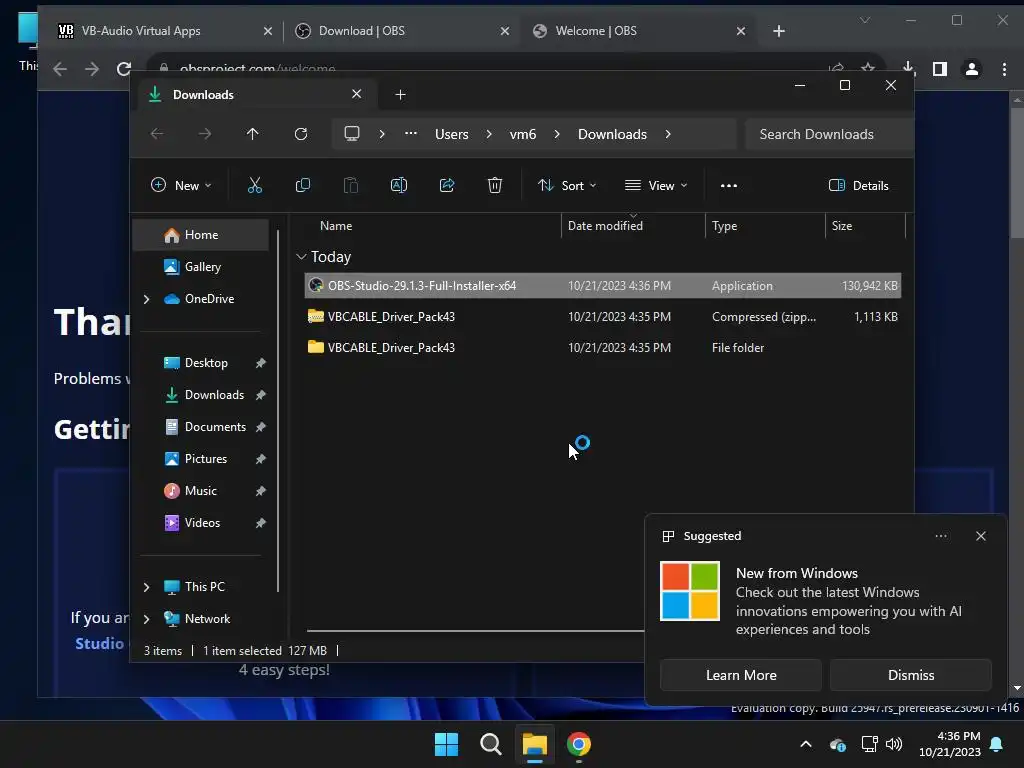Bookmark this page with the star icon
The width and height of the screenshot is (1024, 768).
coord(868,69)
